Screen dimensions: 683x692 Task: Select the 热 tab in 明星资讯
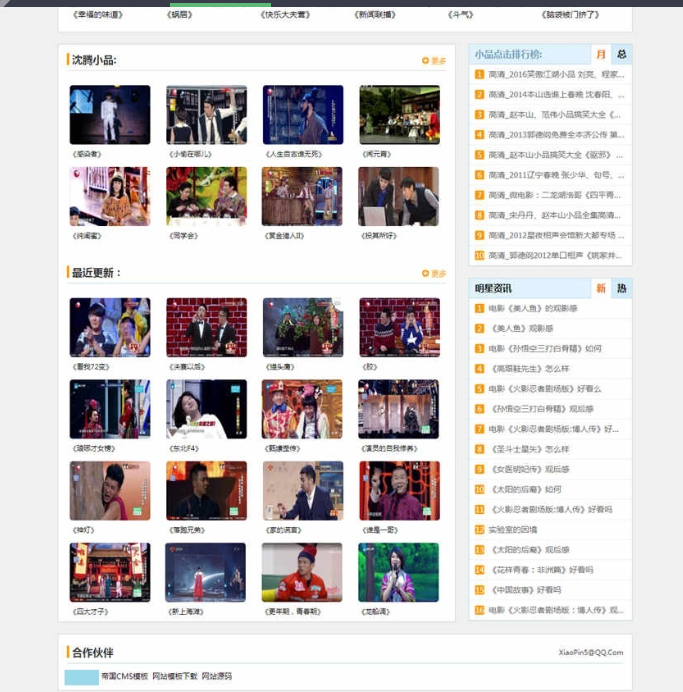[x=622, y=288]
